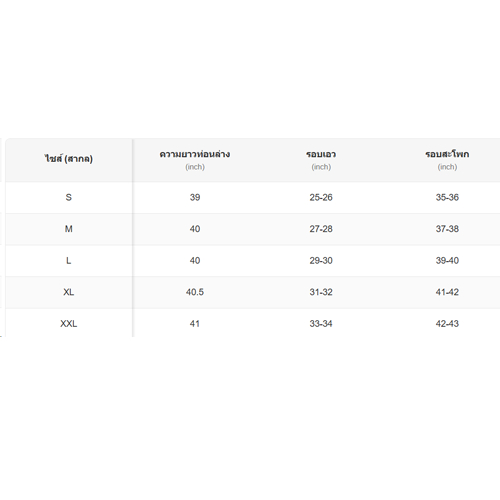Click the length value 41 cell
This screenshot has height=500, width=500.
(195, 324)
